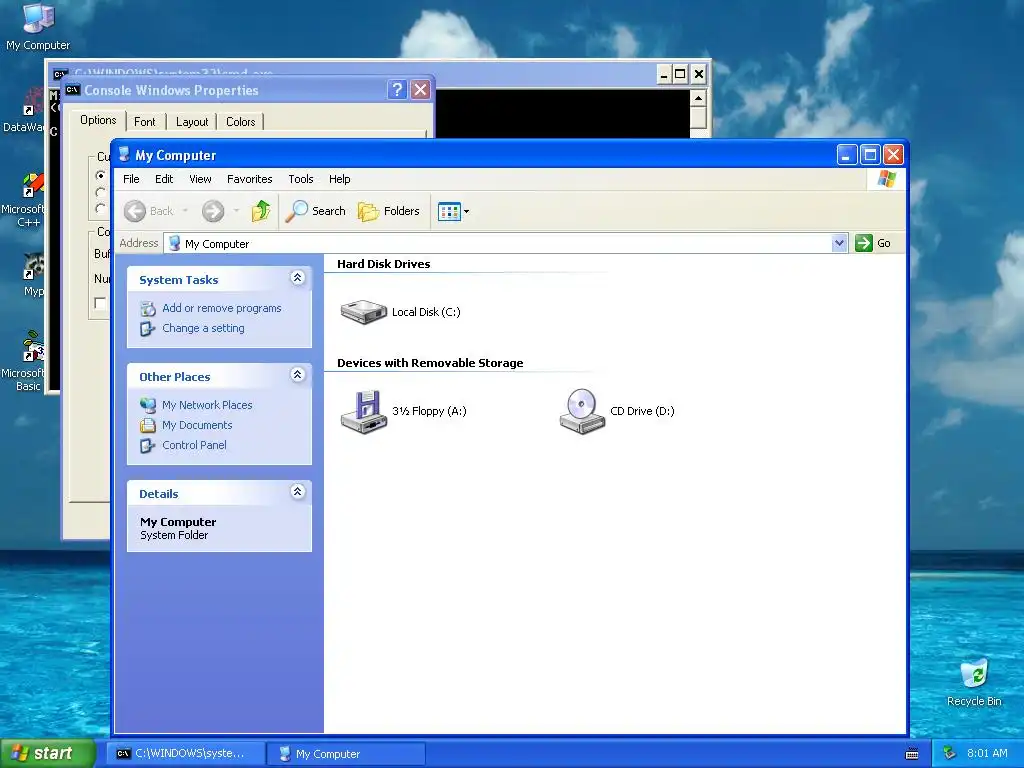Screen dimensions: 1024x768
Task: Collapse the System Tasks panel
Action: 297,278
